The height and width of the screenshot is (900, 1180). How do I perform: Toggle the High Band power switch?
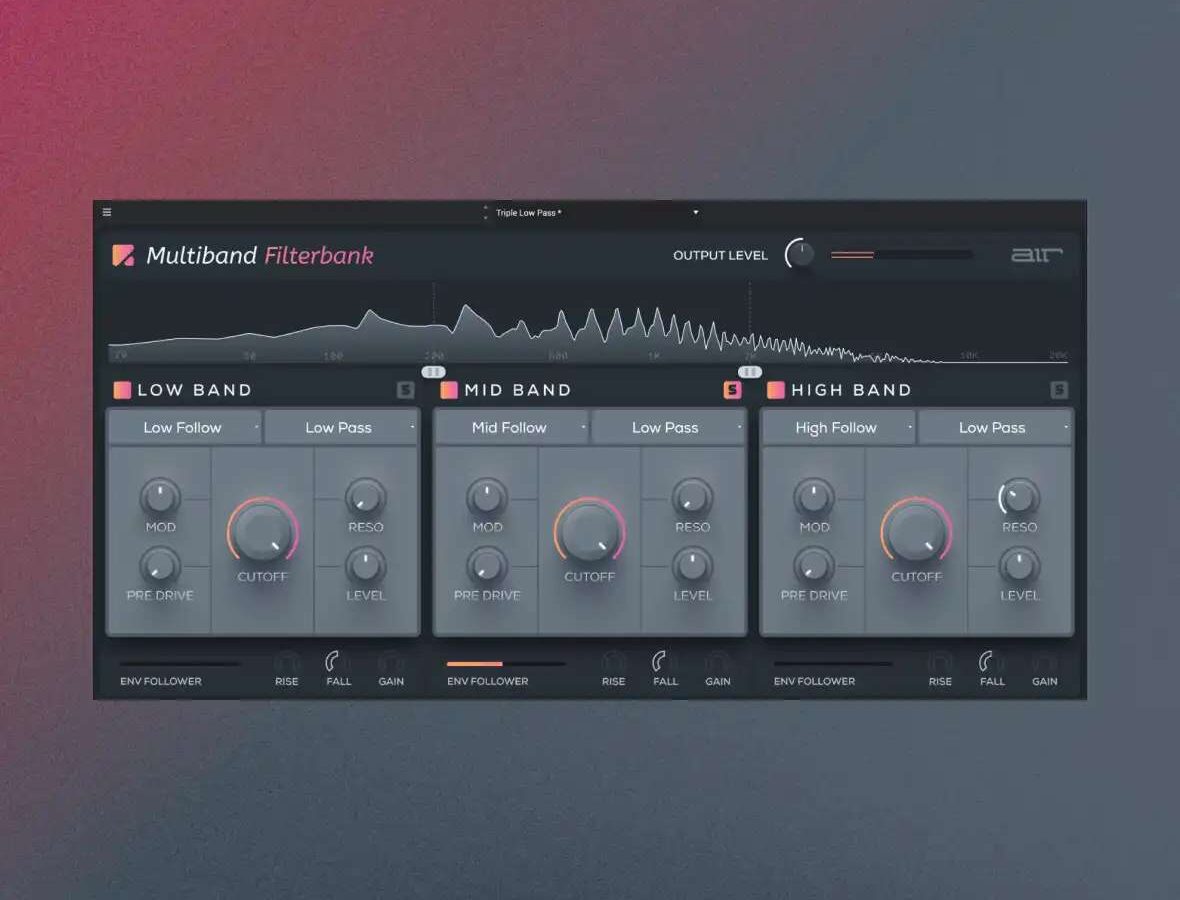(x=776, y=390)
